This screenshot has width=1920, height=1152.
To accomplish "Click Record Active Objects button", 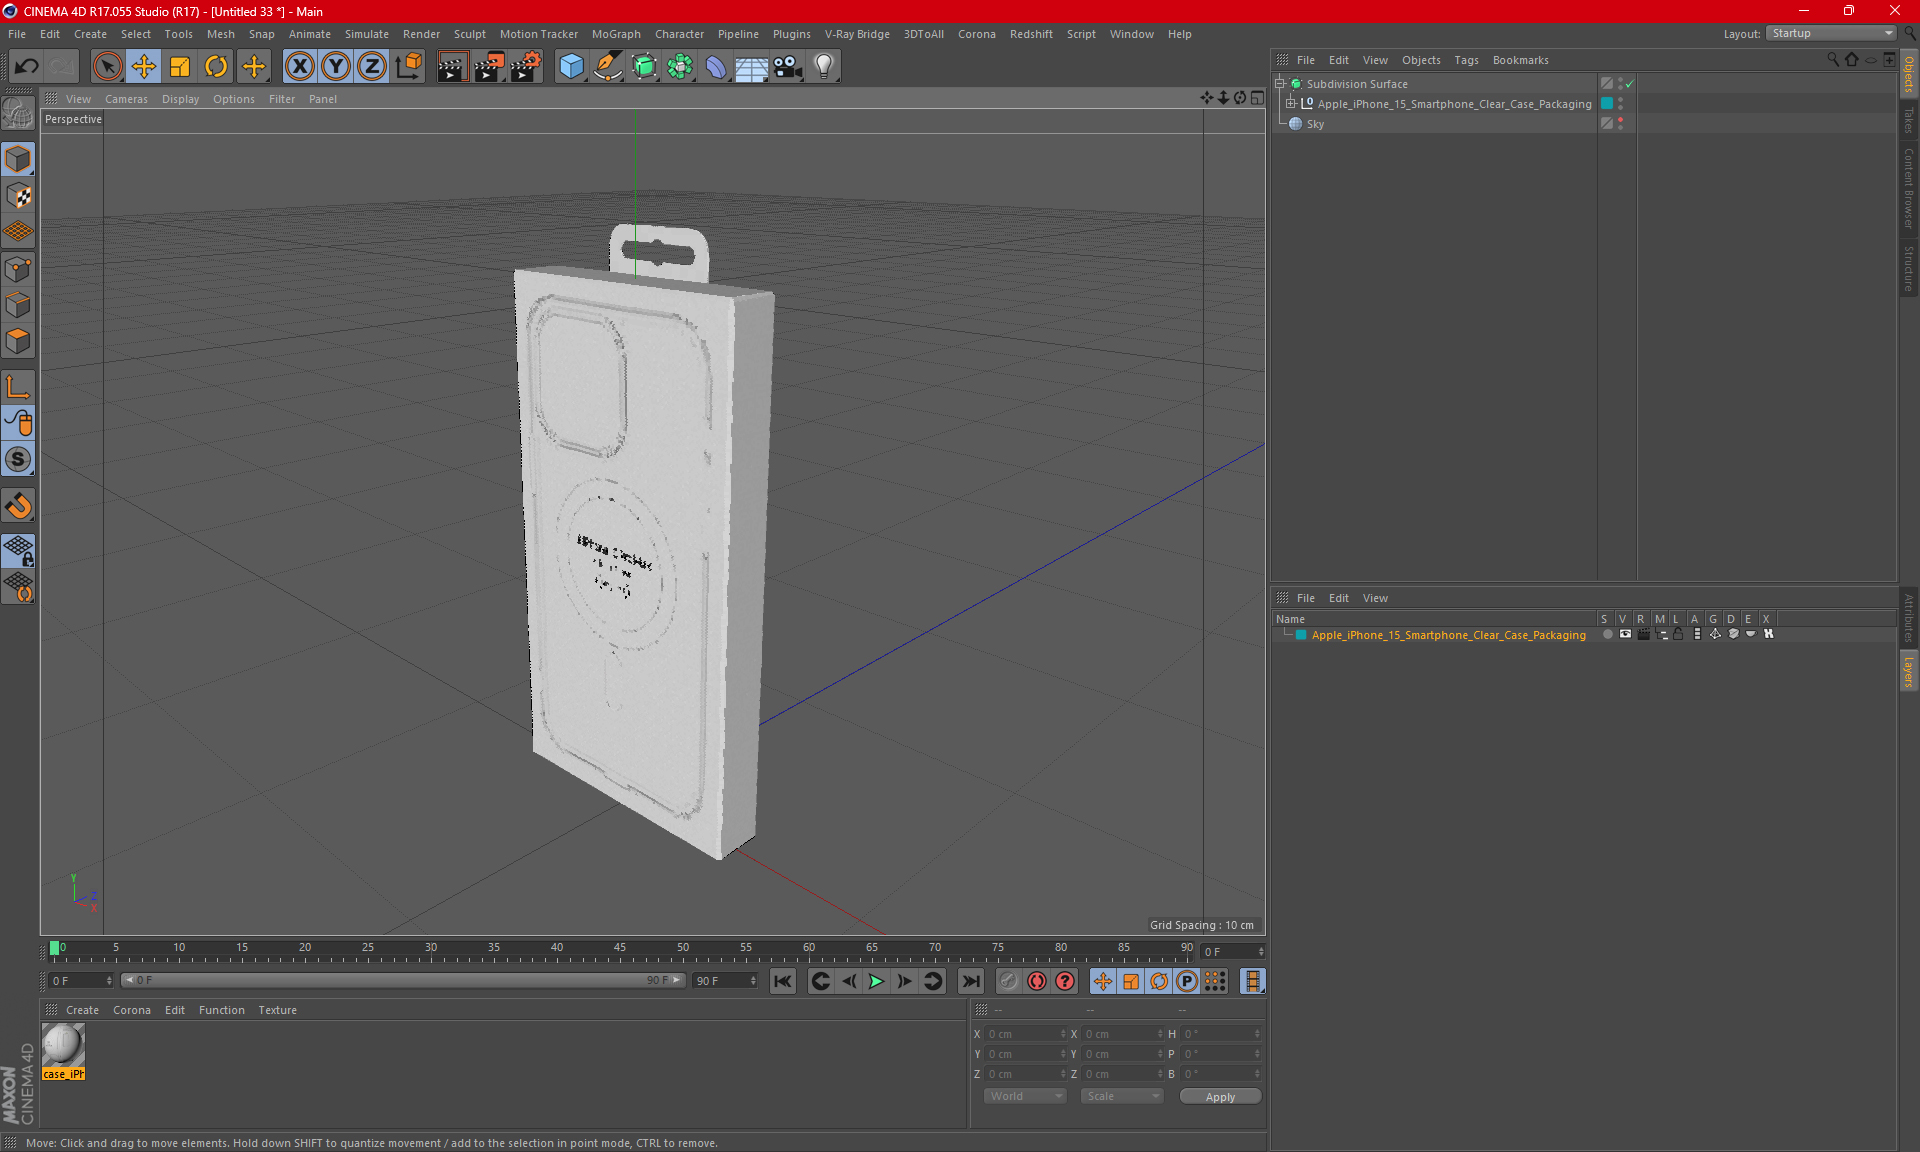I will pos(1008,981).
